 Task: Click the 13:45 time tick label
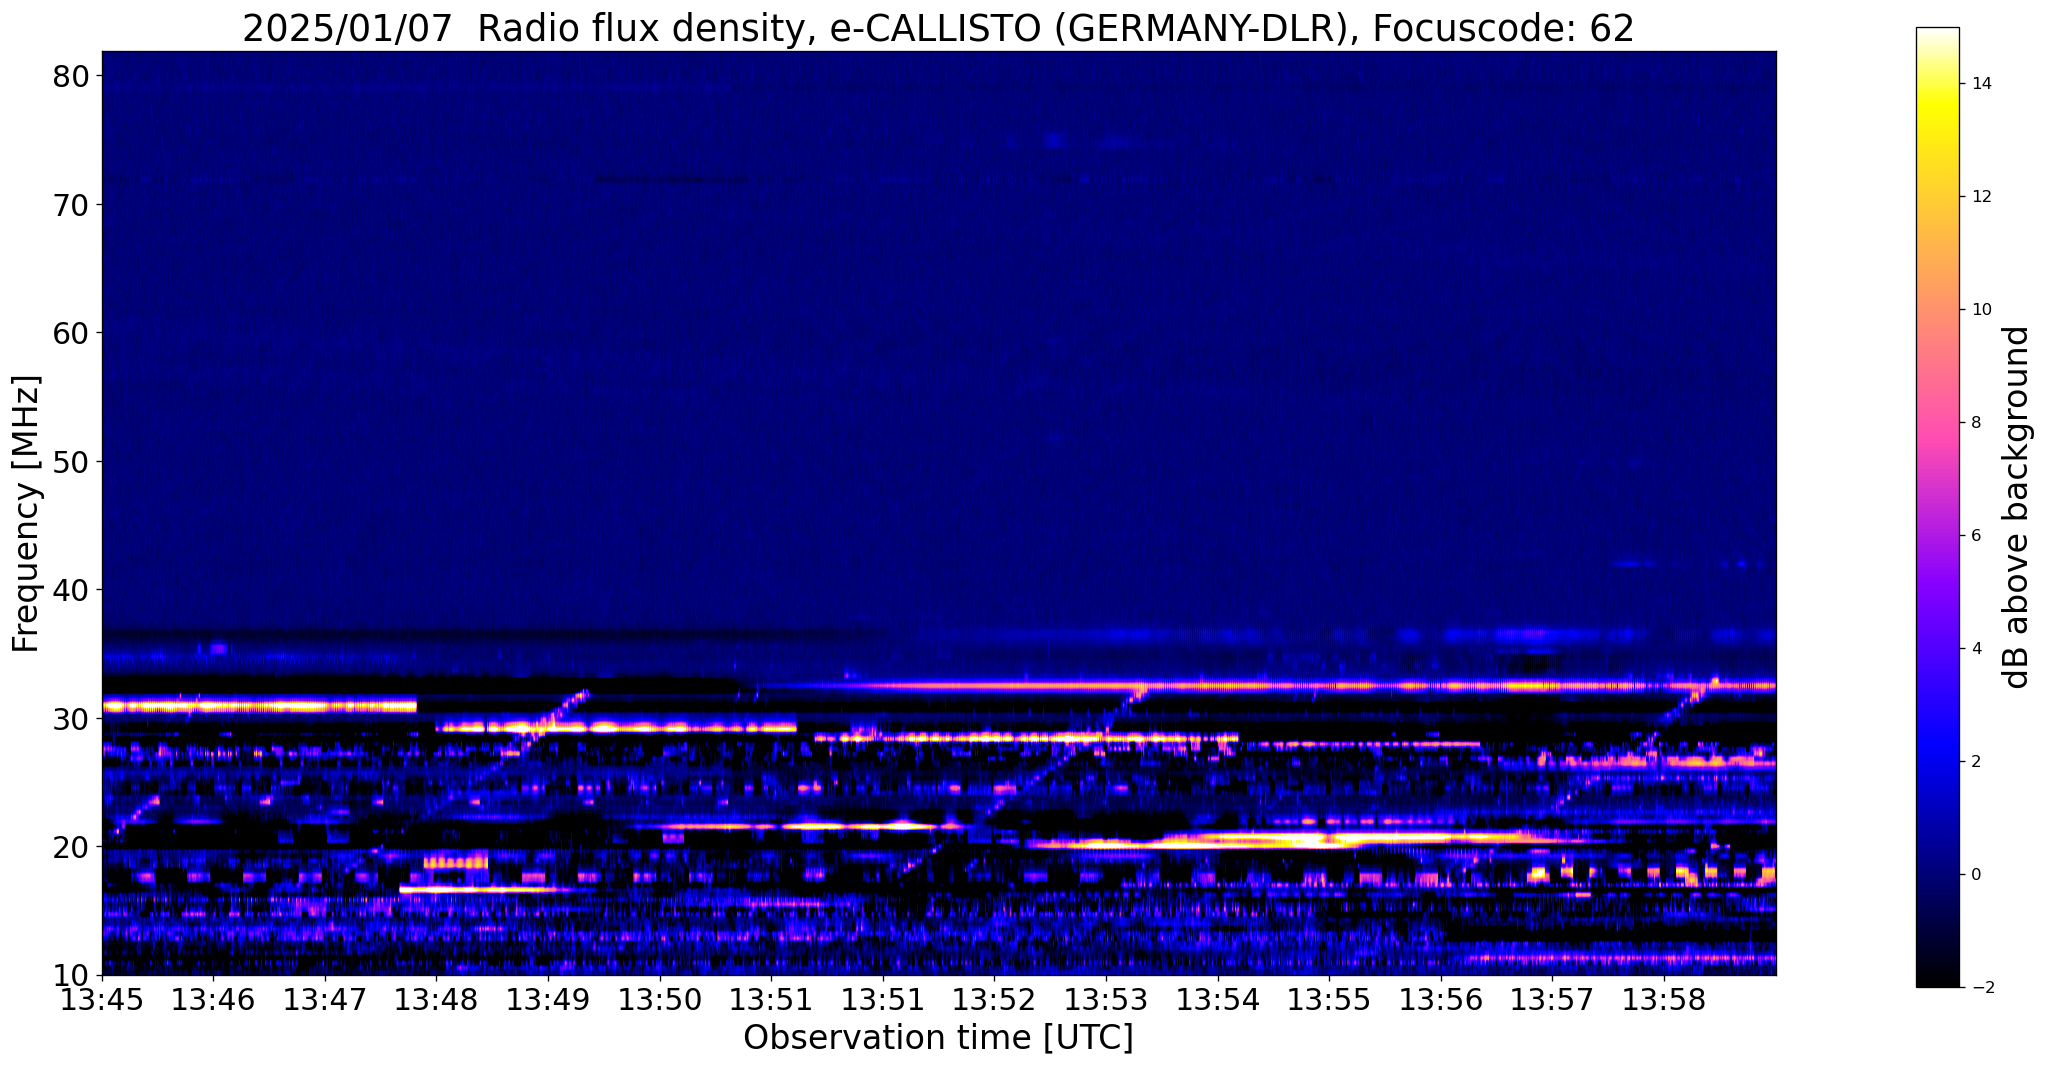point(102,1000)
